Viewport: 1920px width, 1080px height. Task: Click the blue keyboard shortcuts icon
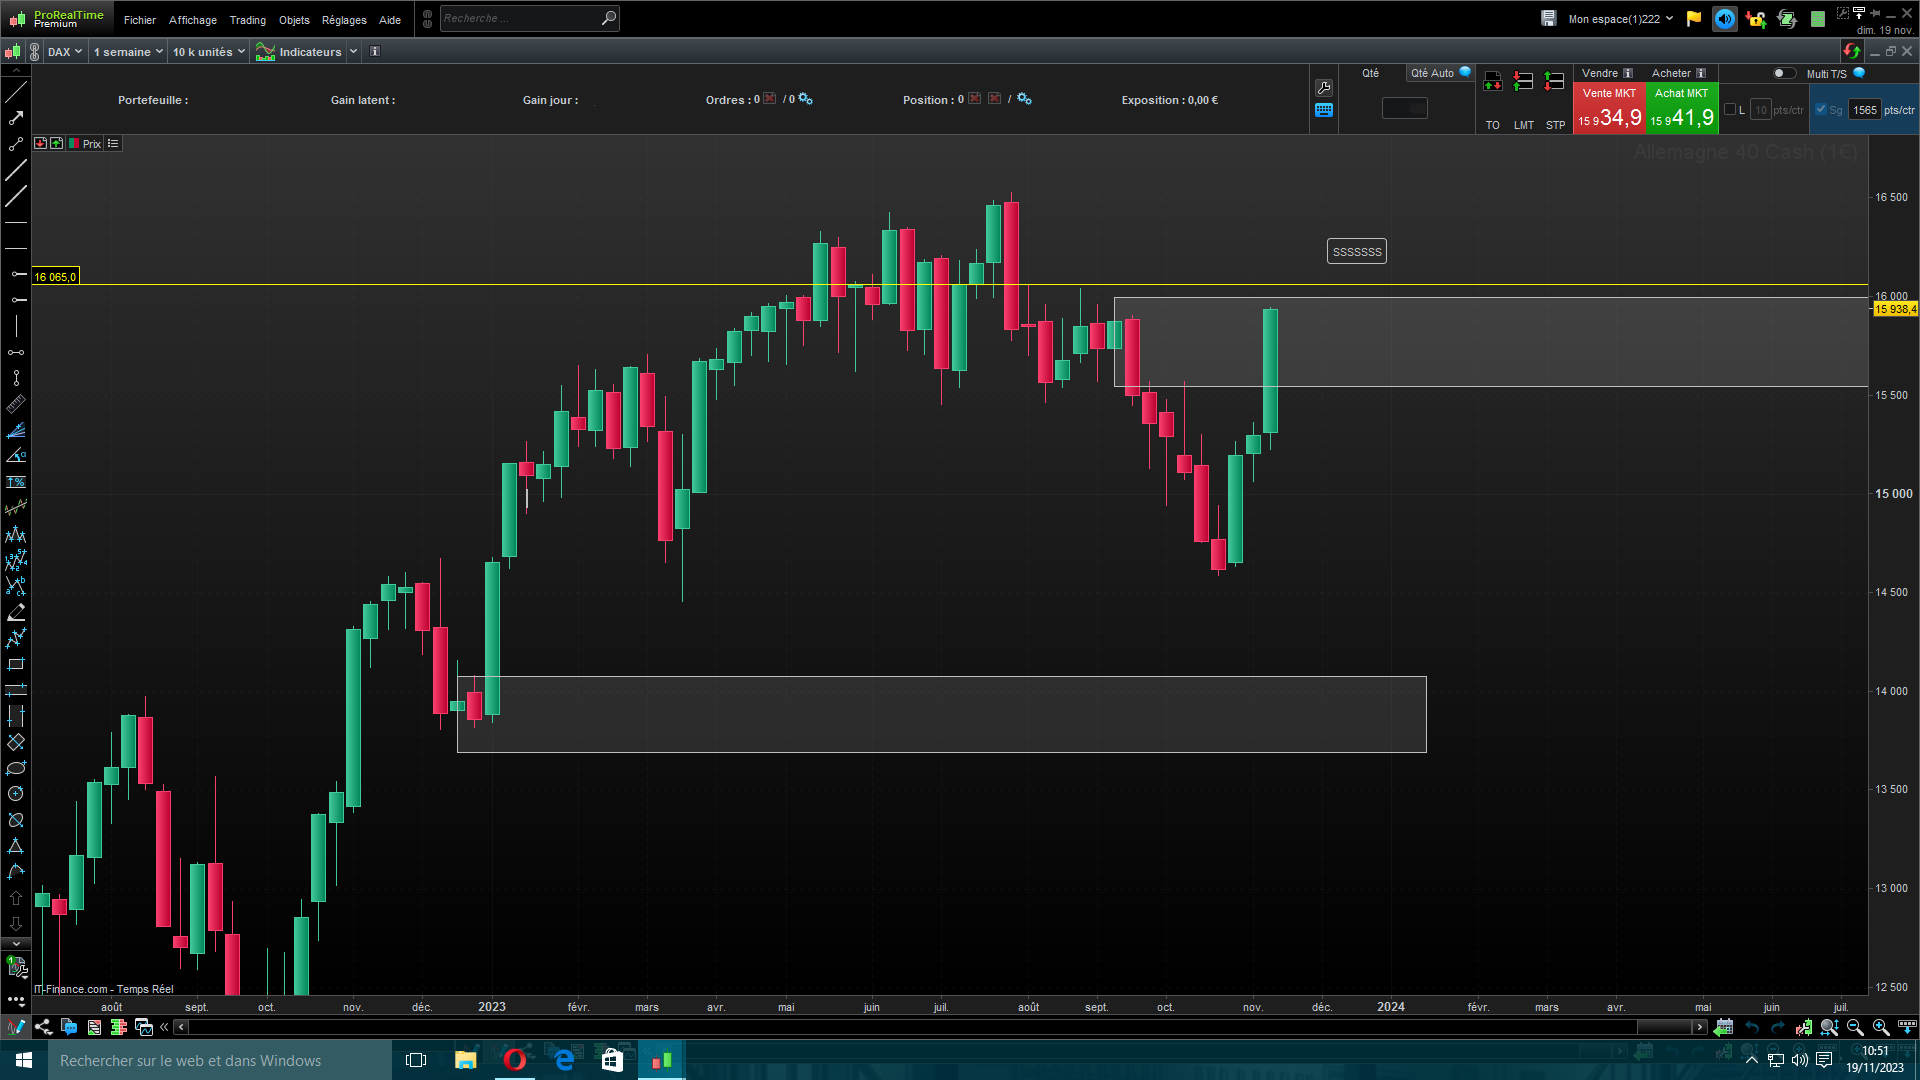click(1324, 110)
